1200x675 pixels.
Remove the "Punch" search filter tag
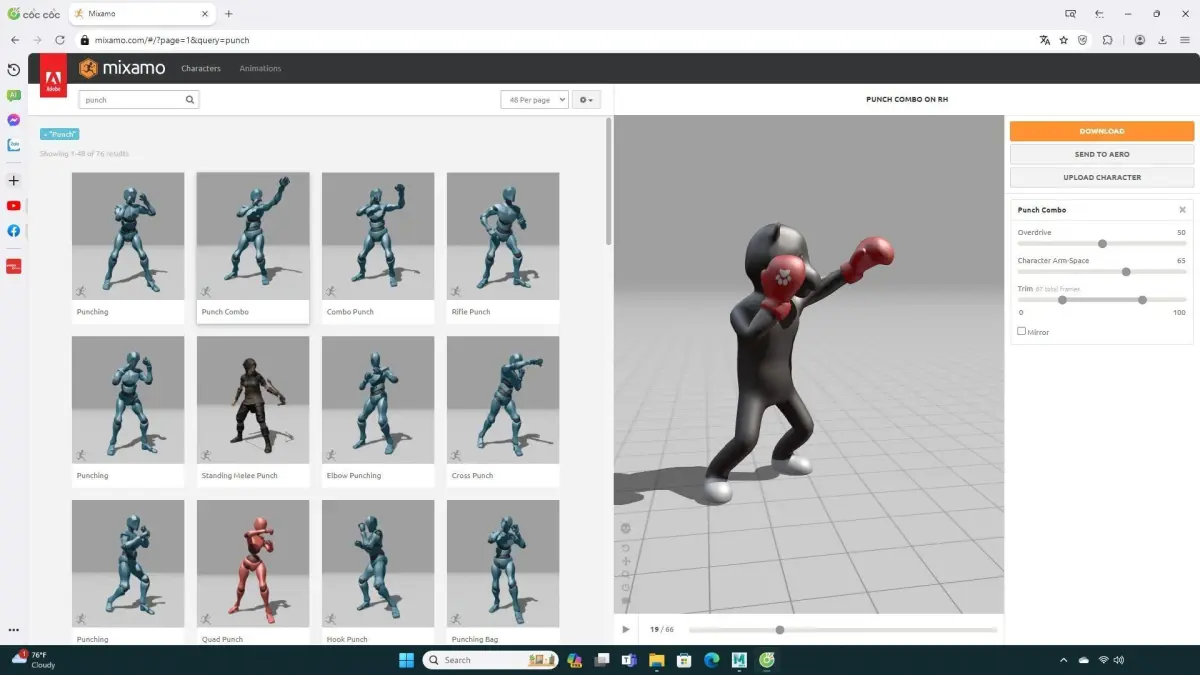tap(59, 134)
